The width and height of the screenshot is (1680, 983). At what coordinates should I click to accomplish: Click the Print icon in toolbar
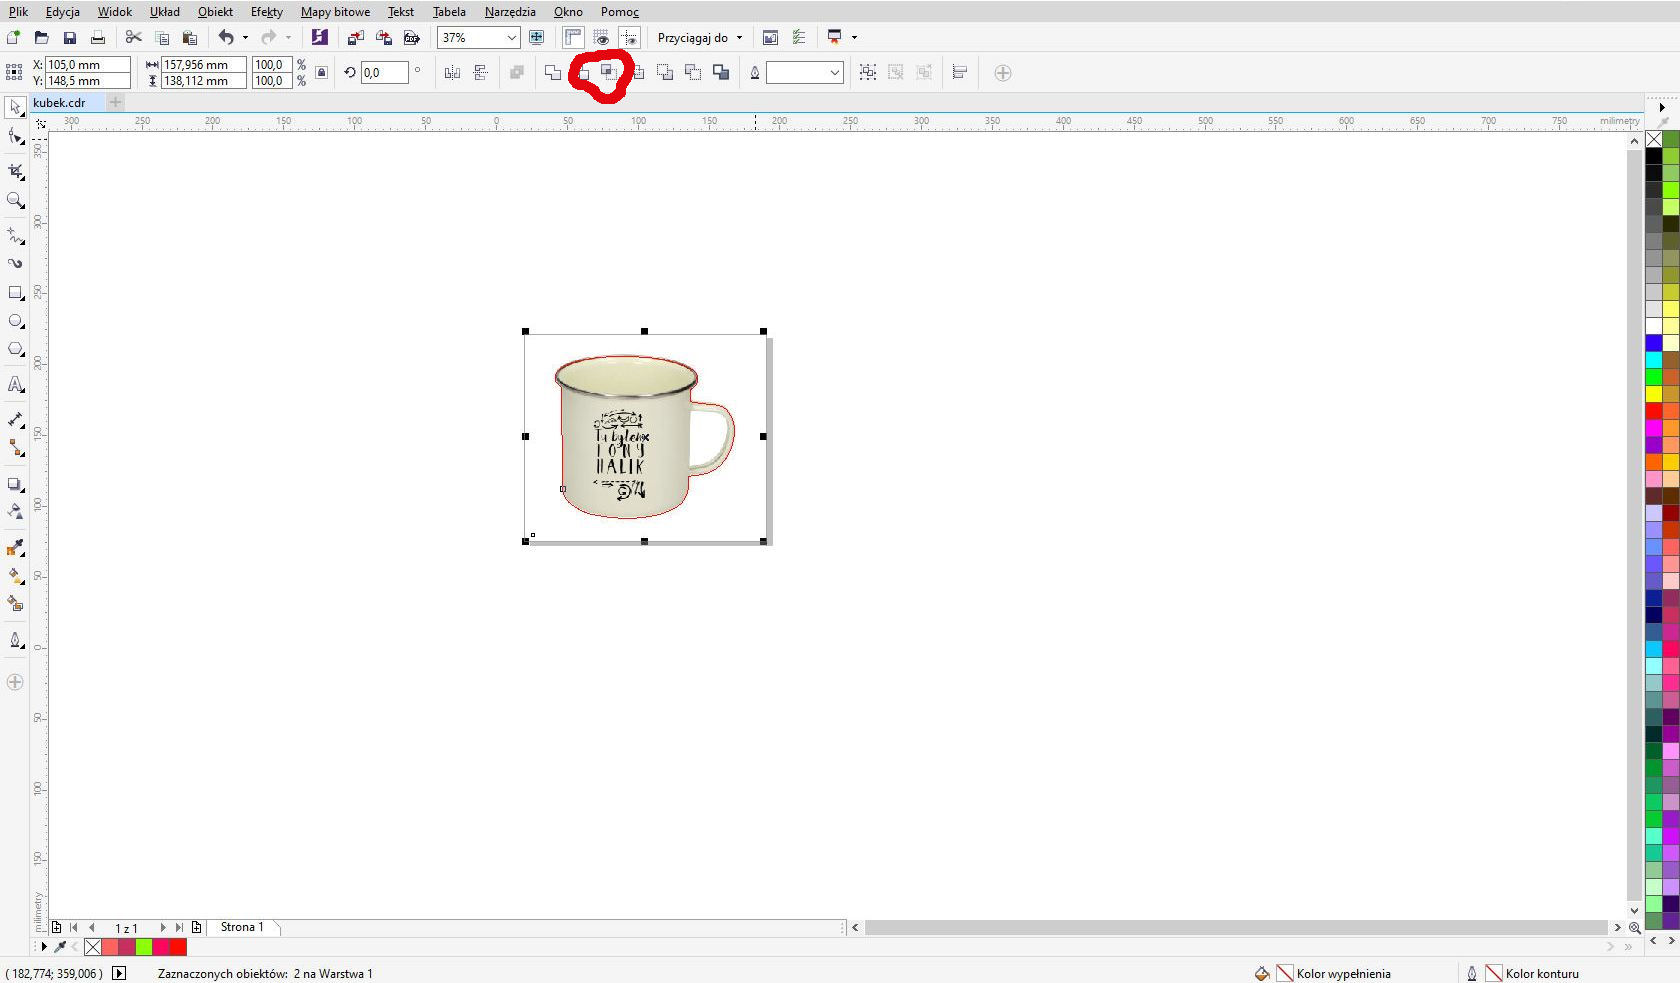[97, 38]
